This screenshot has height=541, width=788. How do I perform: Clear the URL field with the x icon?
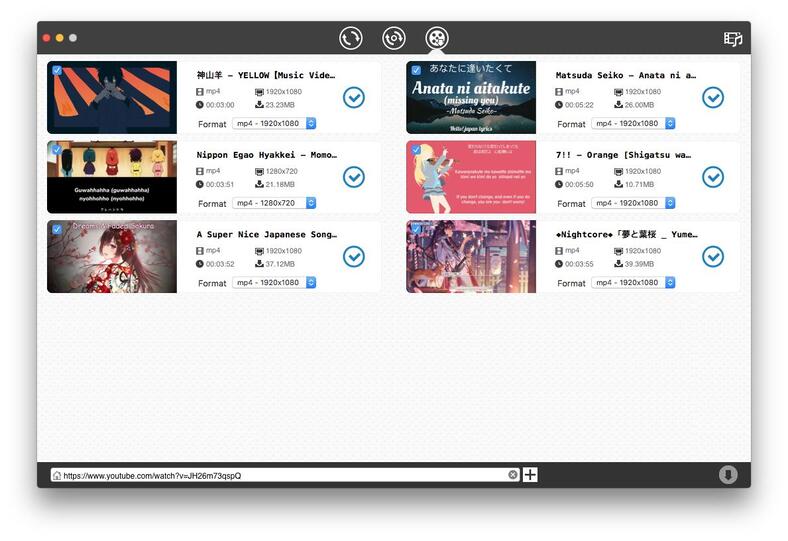[x=513, y=475]
